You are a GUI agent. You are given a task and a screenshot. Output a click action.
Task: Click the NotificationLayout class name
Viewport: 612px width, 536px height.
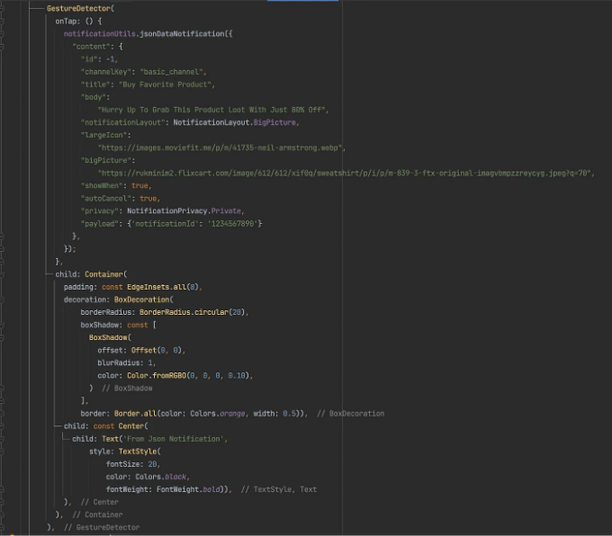211,123
